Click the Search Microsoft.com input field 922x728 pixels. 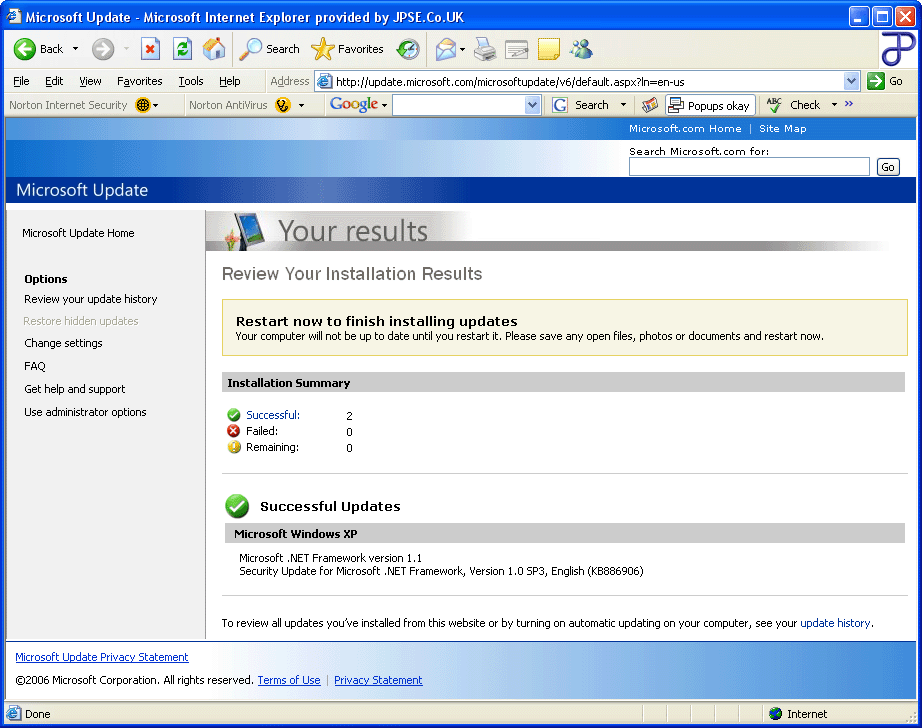[x=749, y=167]
